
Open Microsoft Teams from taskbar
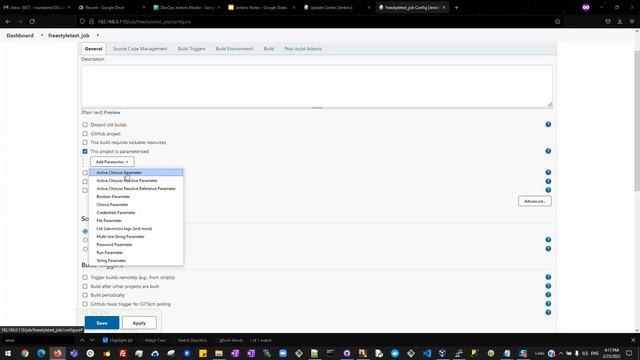pos(74,353)
